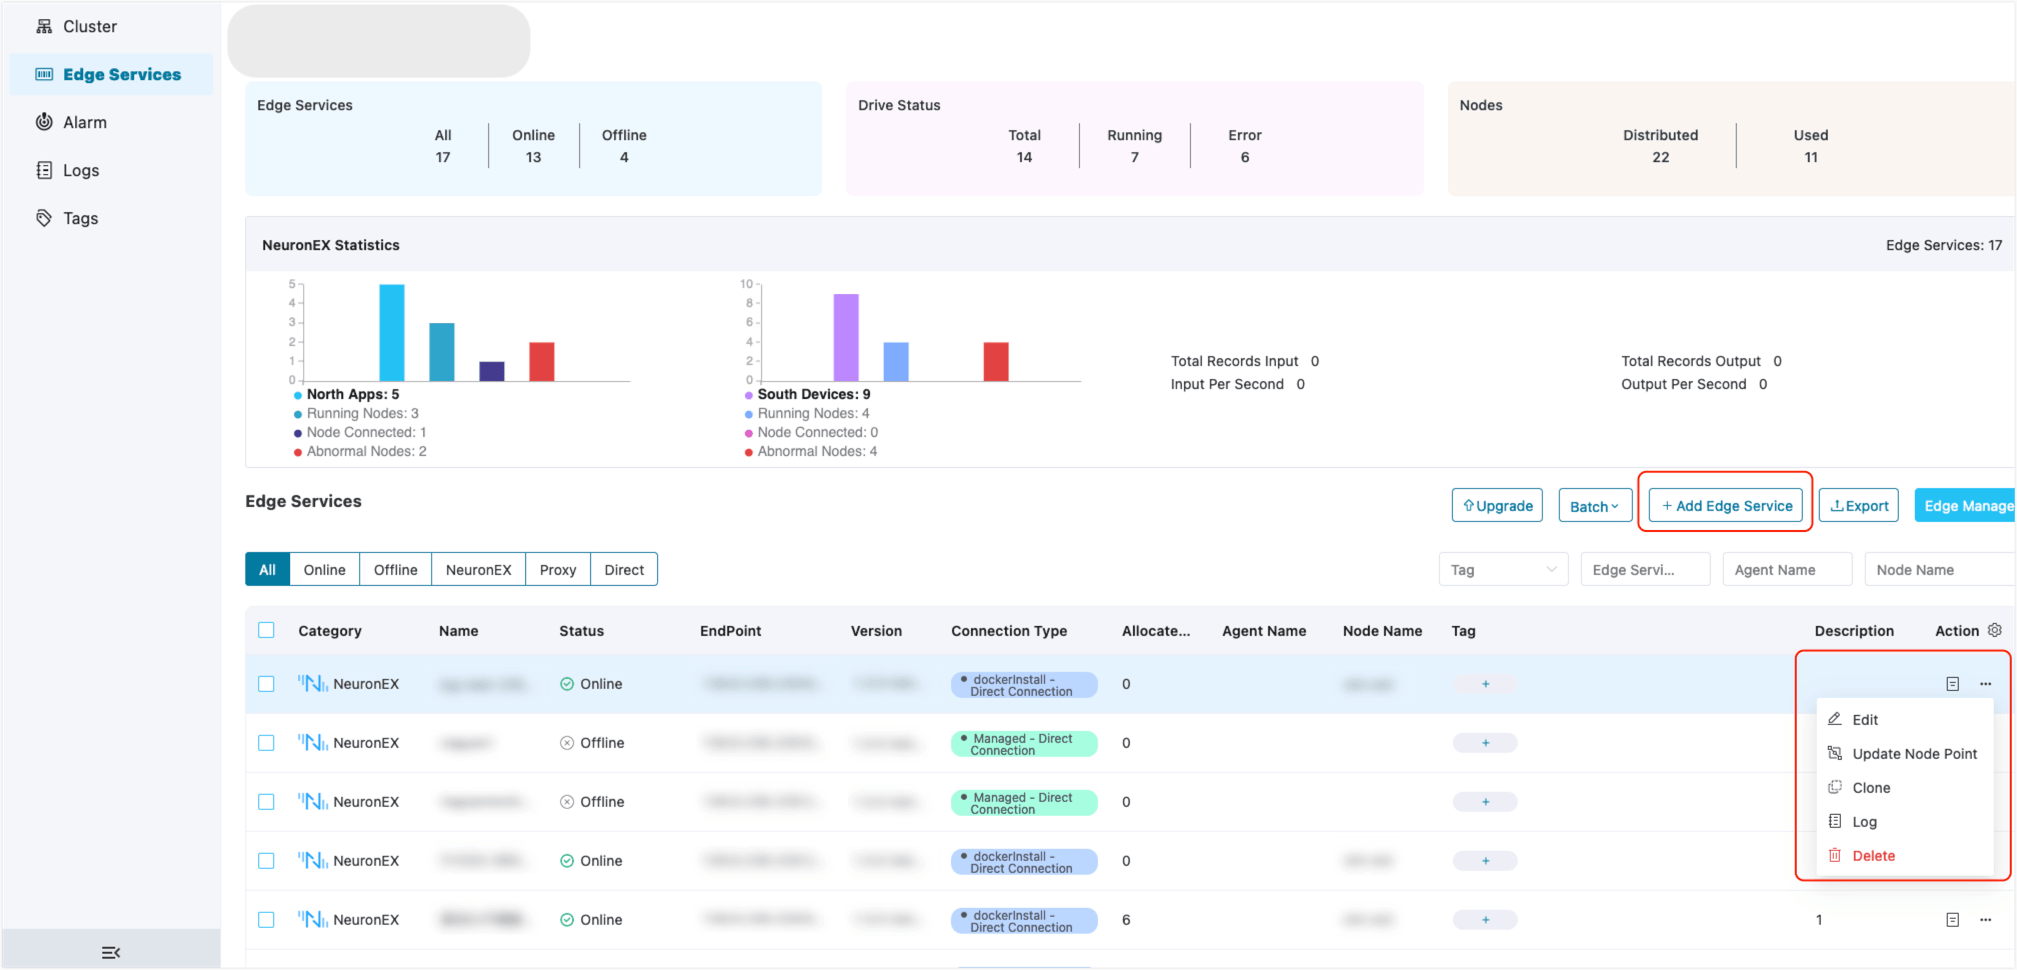Click the Alarm icon in sidebar
2017x970 pixels.
point(44,122)
